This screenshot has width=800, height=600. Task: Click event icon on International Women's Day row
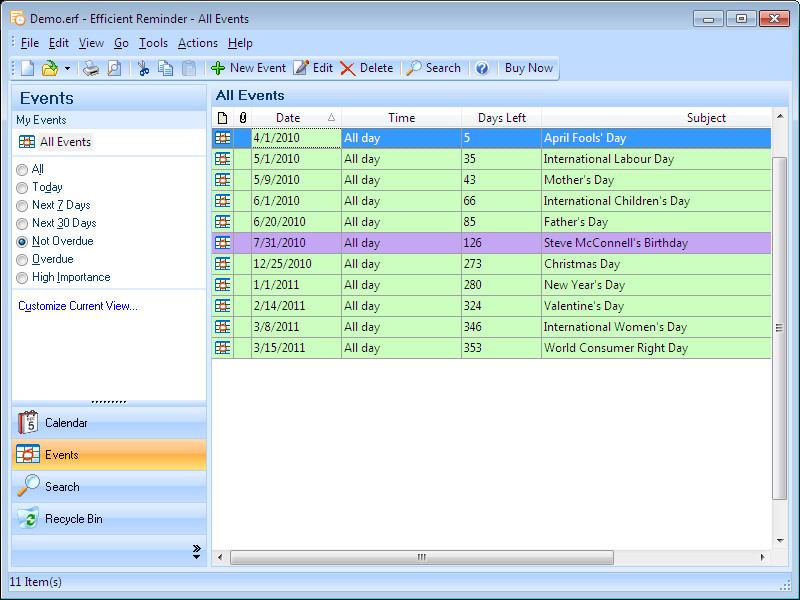click(222, 326)
